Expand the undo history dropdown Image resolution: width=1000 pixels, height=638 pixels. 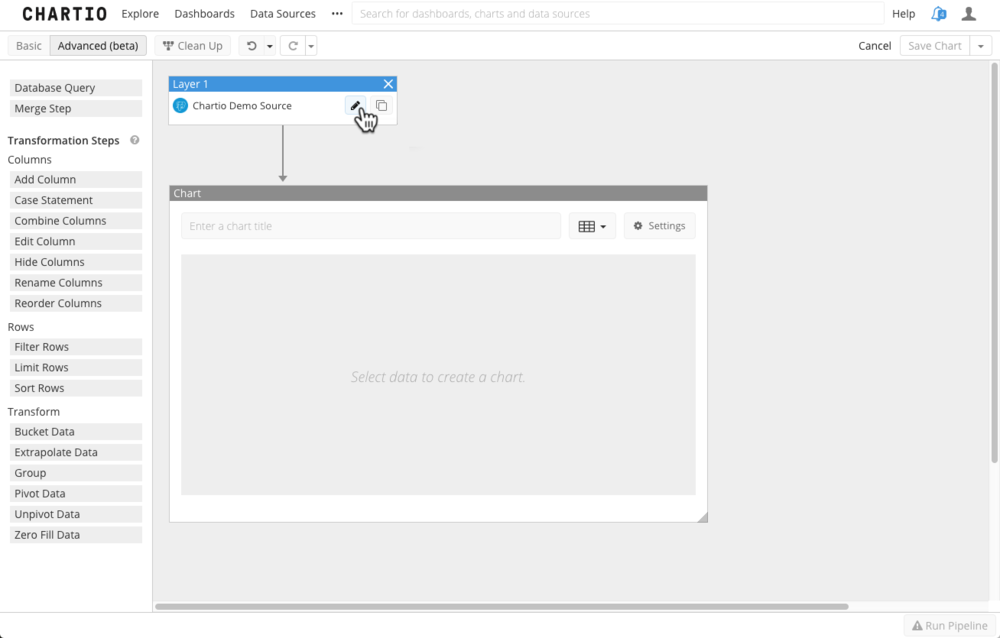tap(270, 46)
